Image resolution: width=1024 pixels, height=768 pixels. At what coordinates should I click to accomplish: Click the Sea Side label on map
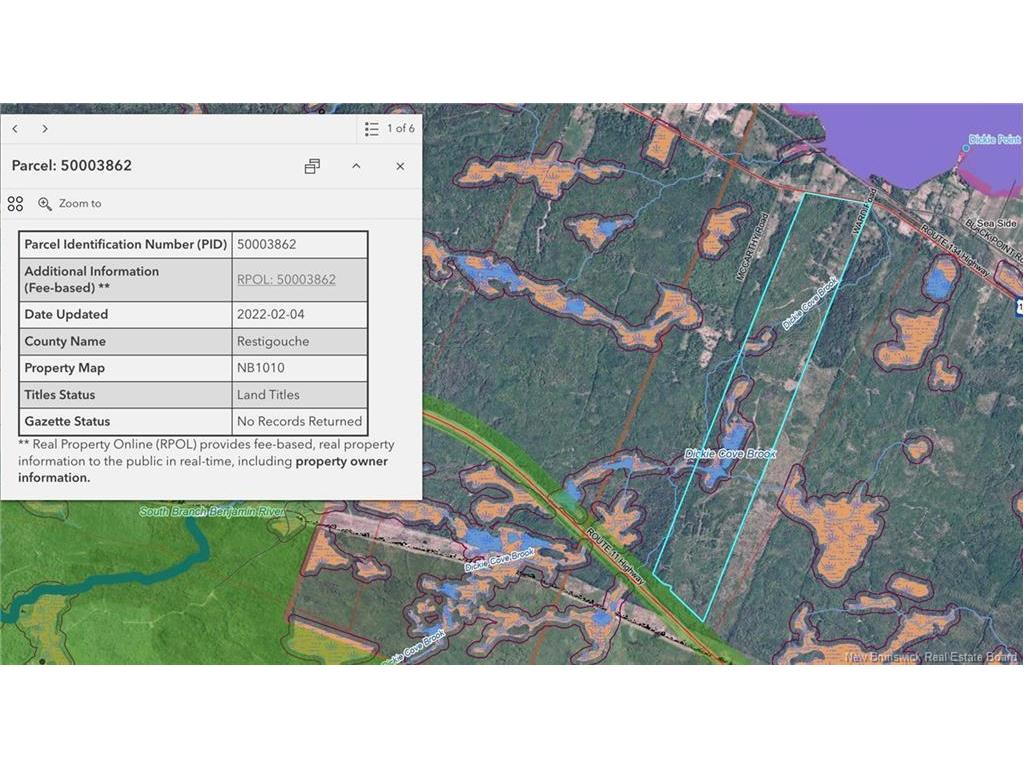(x=996, y=226)
